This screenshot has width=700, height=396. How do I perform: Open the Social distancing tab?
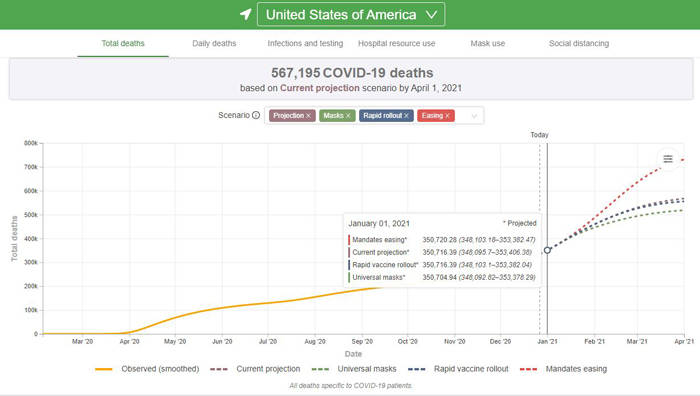[x=579, y=43]
